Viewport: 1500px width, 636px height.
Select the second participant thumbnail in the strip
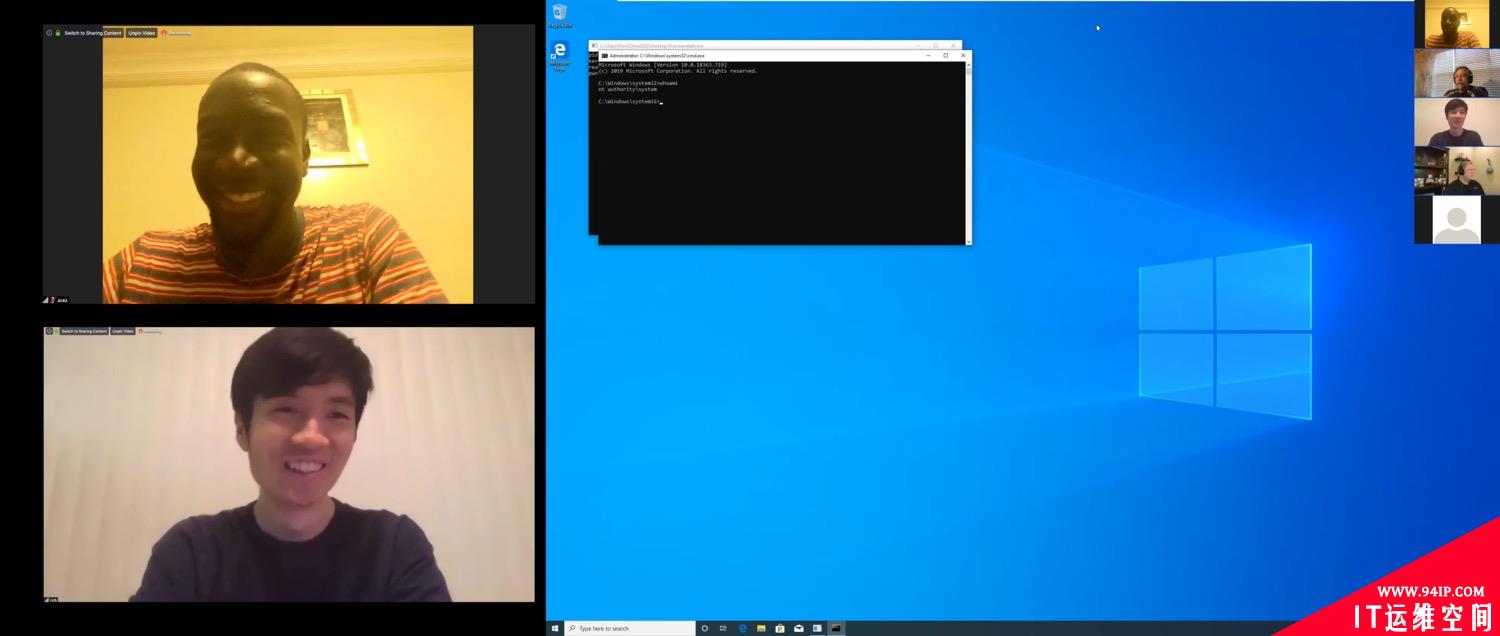pos(1456,73)
